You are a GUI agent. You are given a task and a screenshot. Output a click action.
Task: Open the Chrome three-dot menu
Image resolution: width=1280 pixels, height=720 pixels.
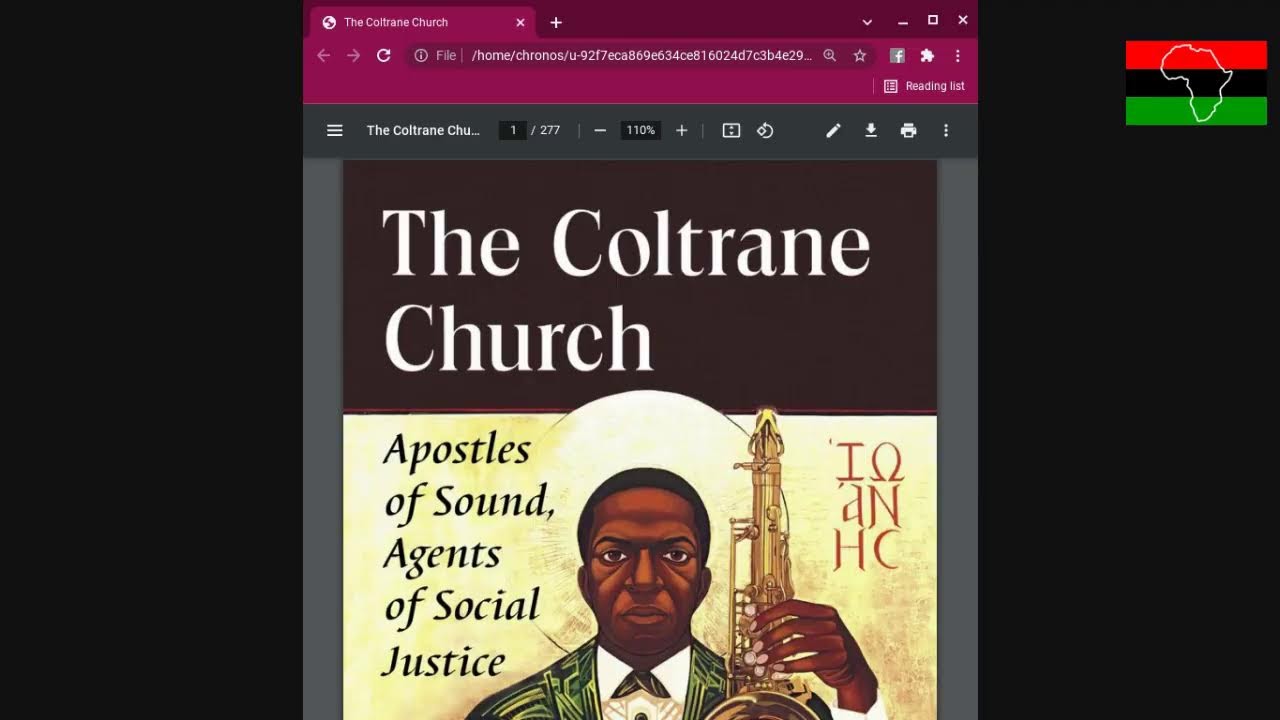coord(957,56)
